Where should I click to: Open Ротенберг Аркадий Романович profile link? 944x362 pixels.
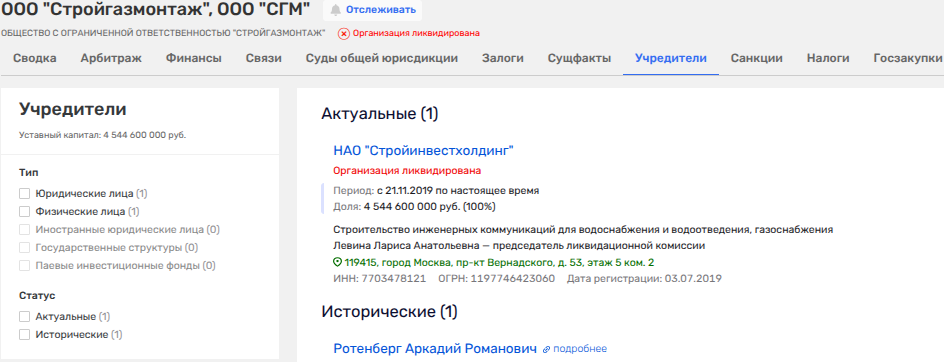click(435, 349)
